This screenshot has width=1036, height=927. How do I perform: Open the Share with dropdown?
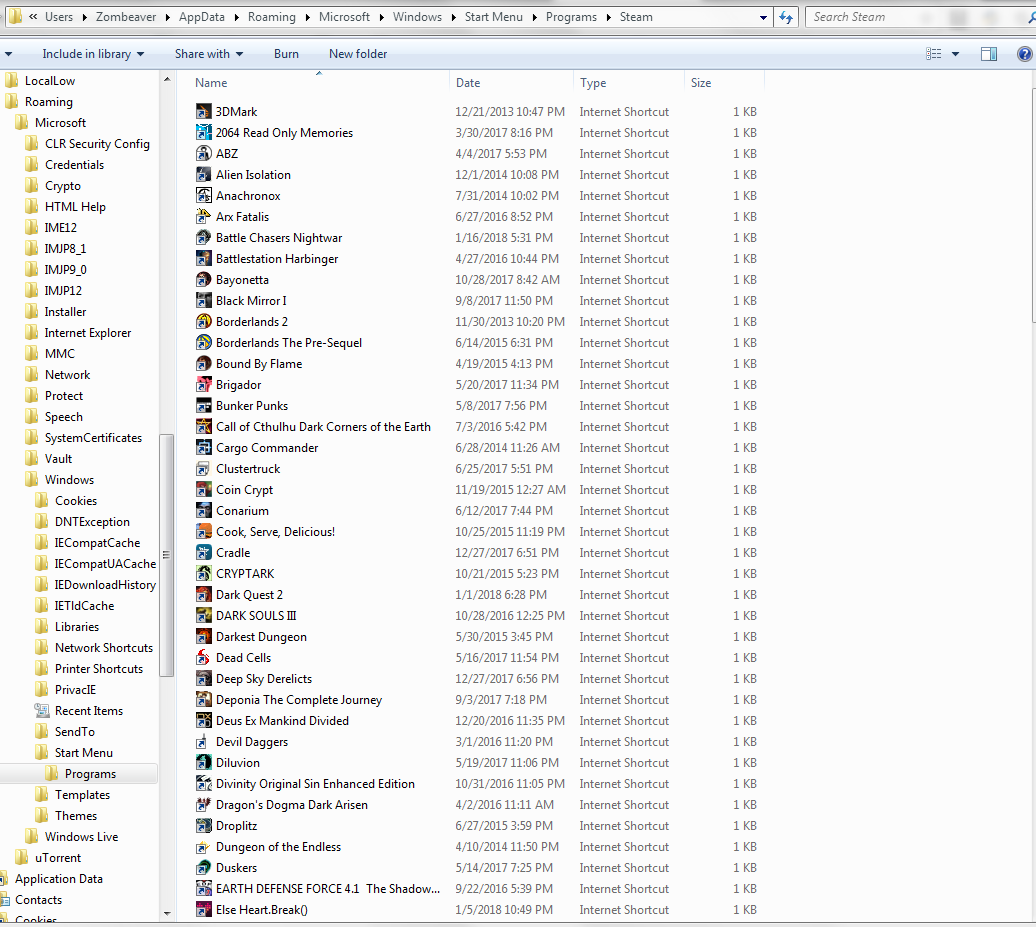coord(209,54)
